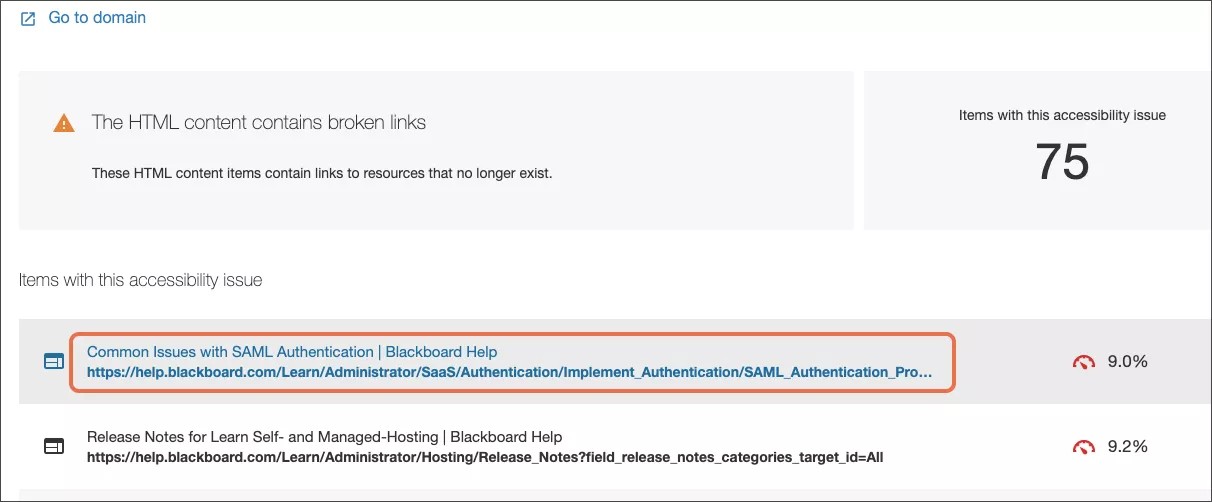Click the broken links issue heading

point(259,123)
